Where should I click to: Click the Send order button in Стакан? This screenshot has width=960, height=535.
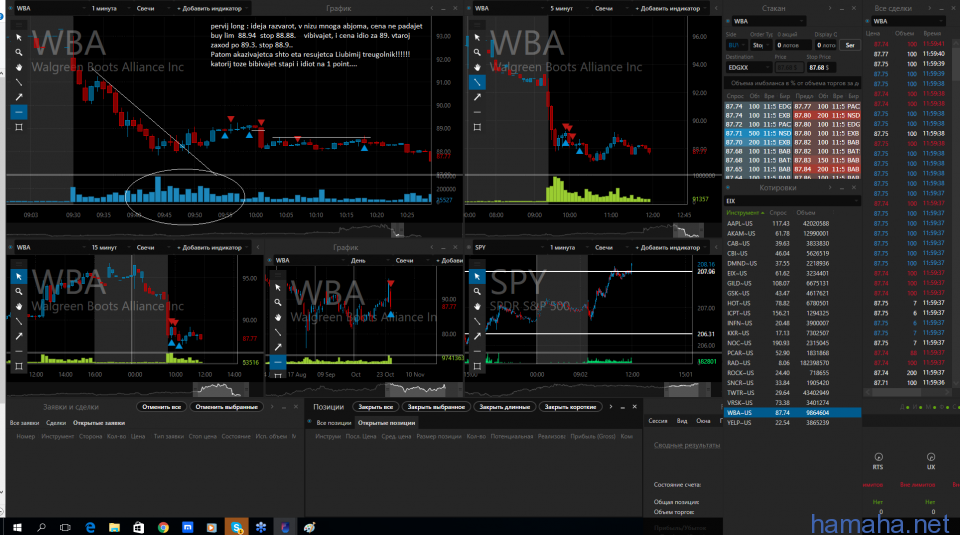pos(850,45)
